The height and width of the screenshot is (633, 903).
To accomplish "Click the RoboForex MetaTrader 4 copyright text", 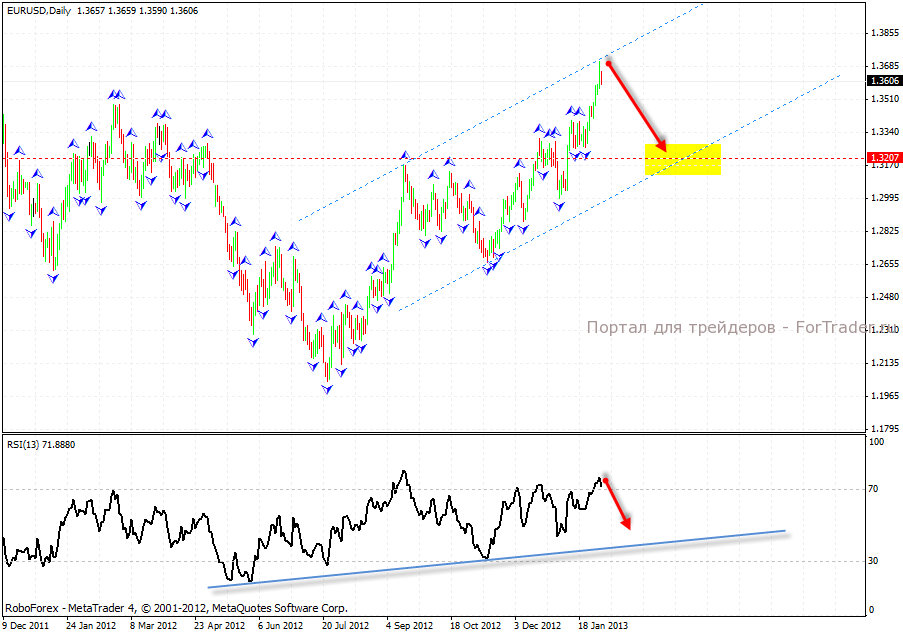I will (176, 607).
